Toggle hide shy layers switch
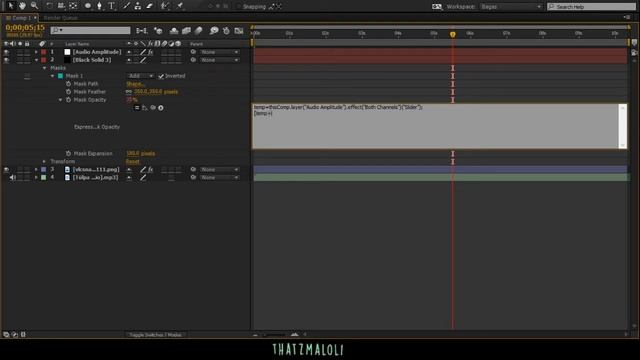 click(x=174, y=31)
